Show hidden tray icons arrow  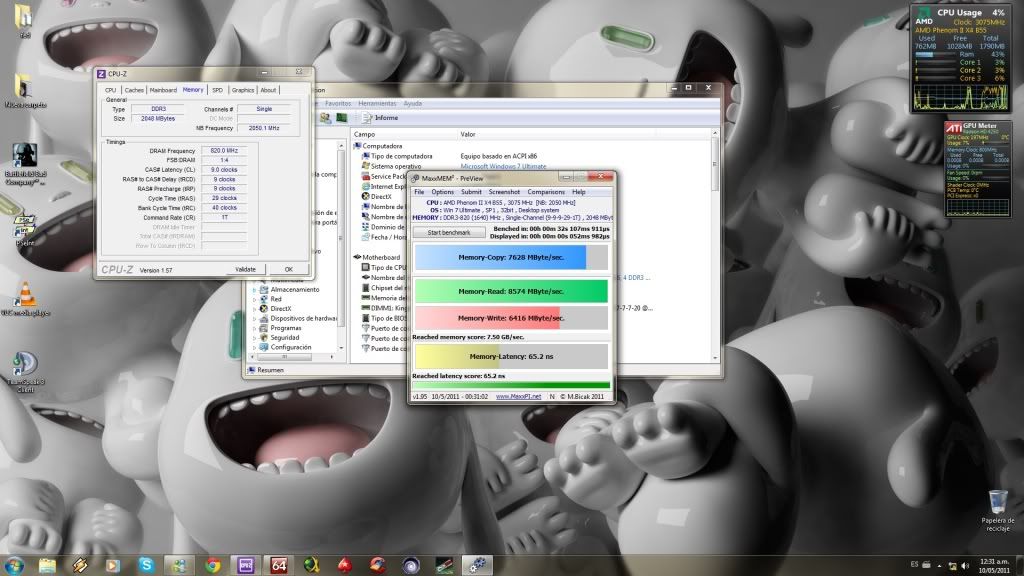pyautogui.click(x=939, y=566)
